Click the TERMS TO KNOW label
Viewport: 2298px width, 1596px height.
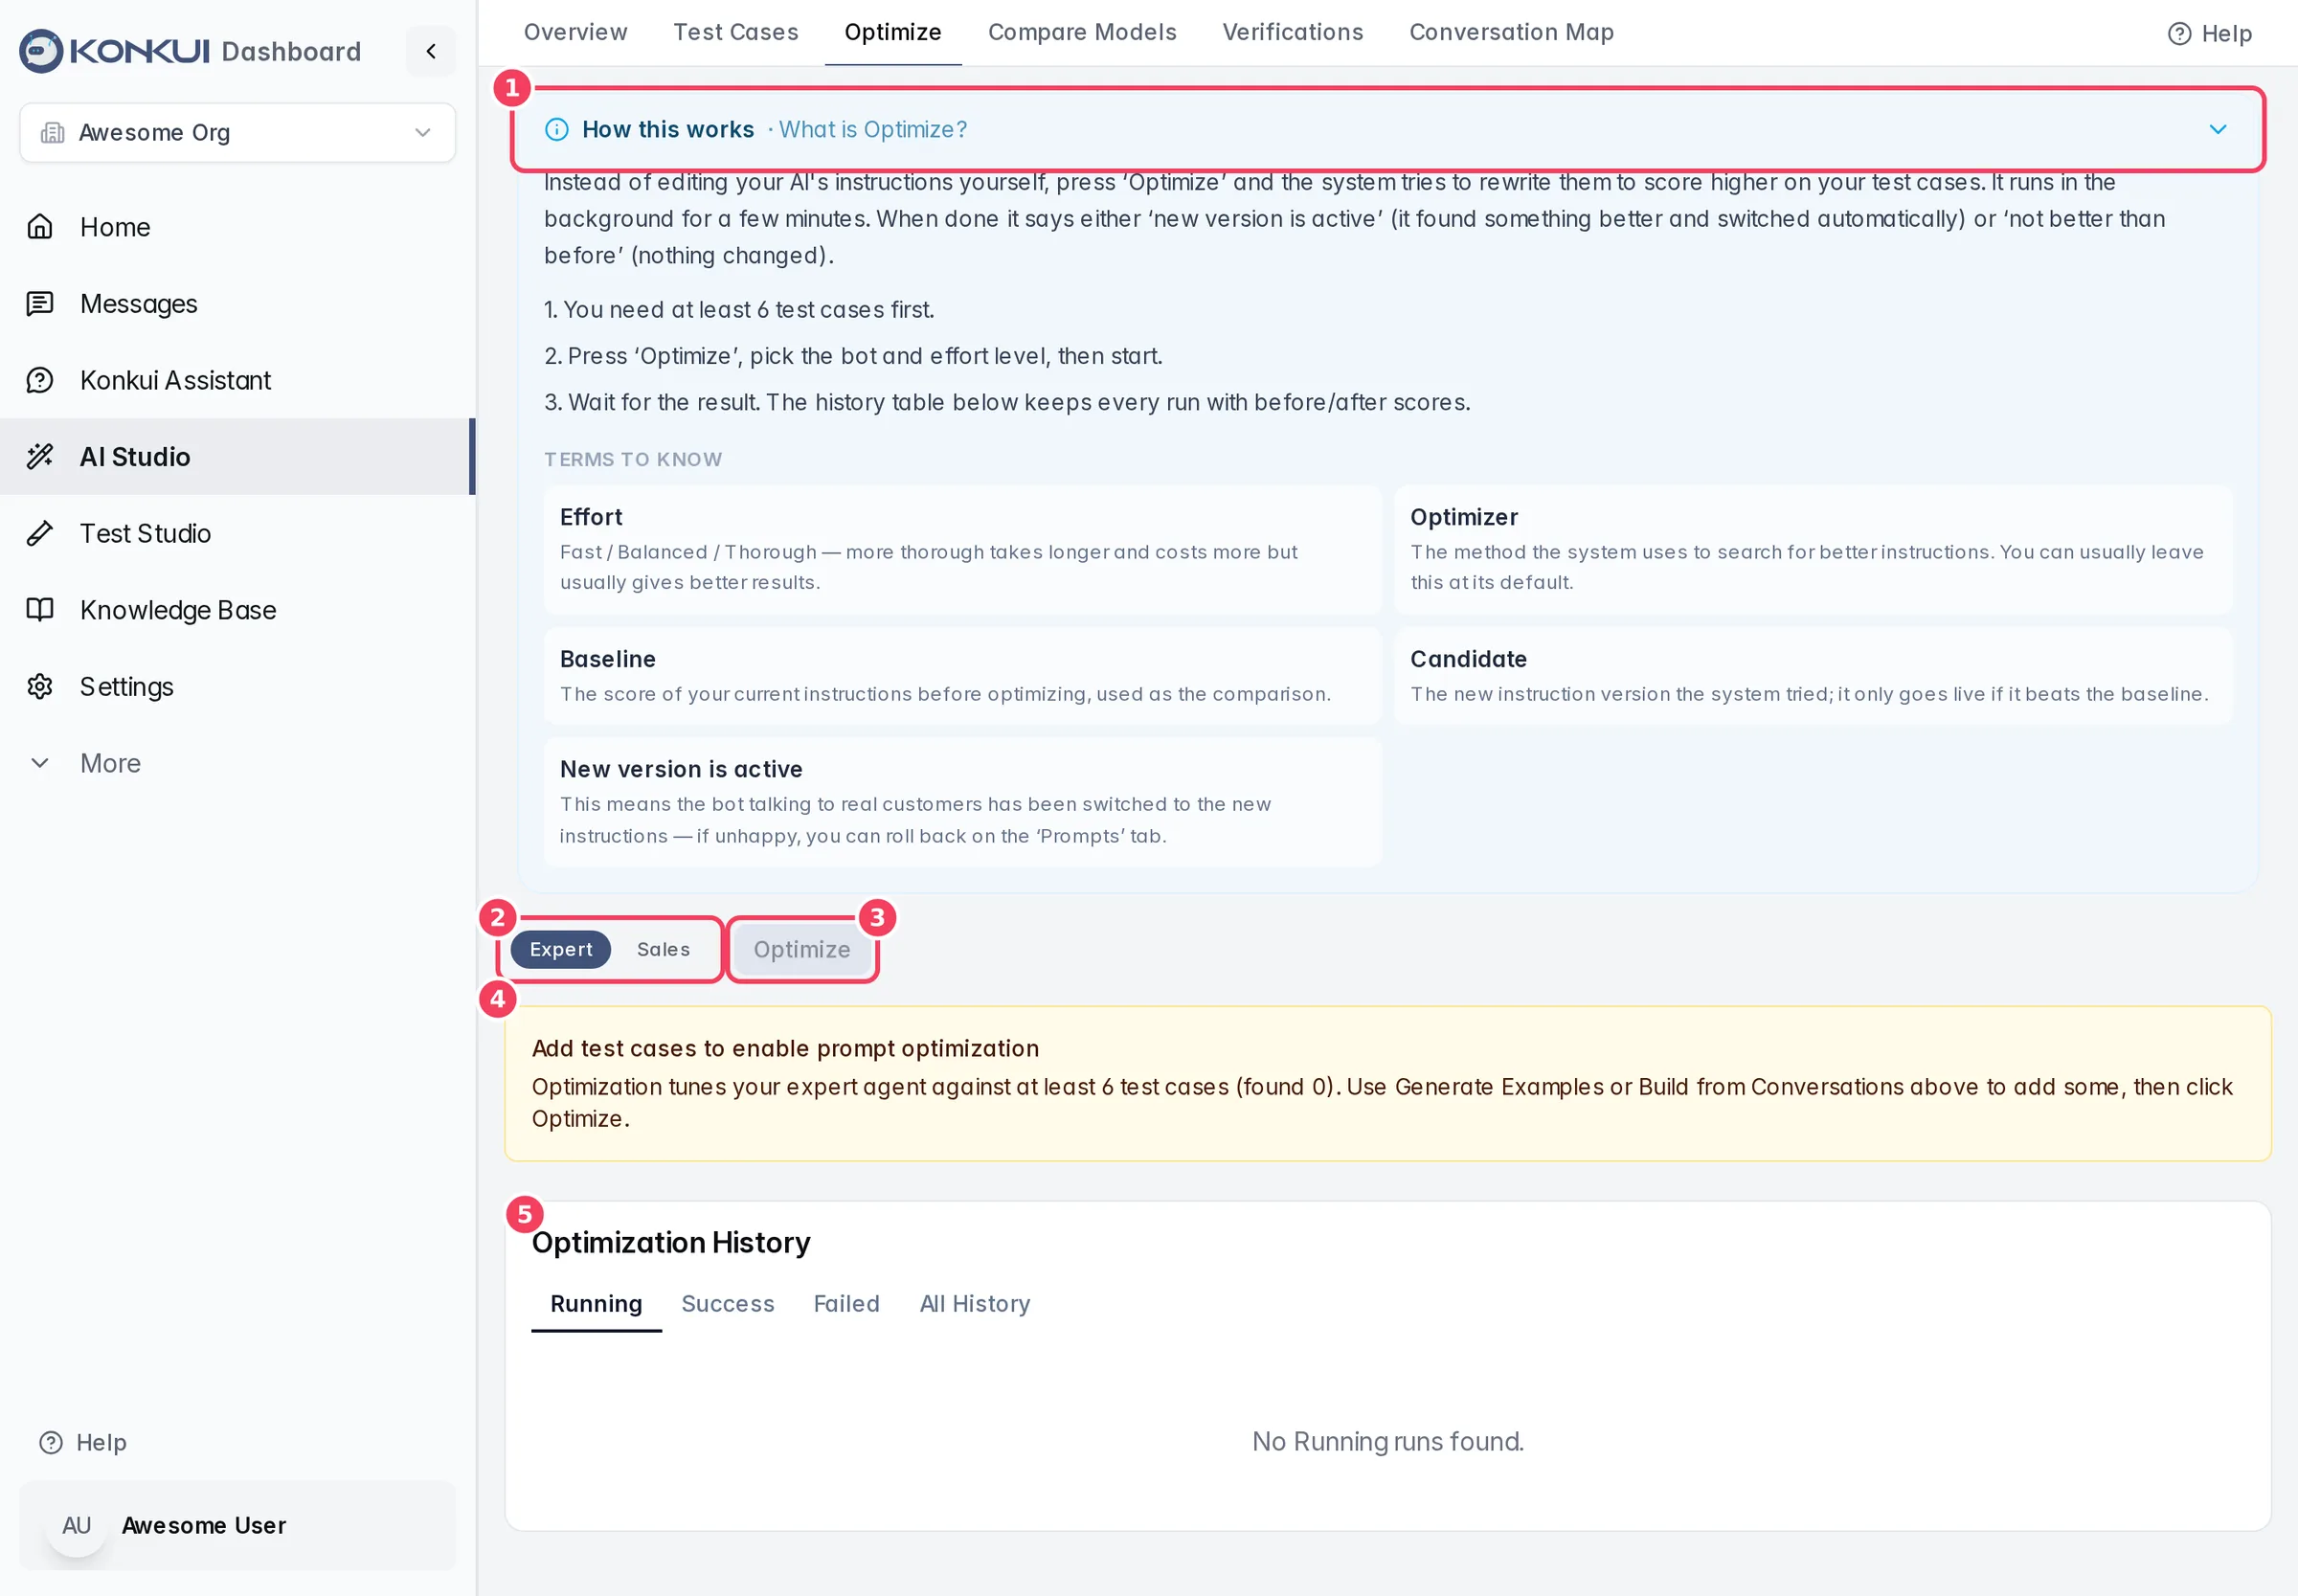[x=633, y=459]
